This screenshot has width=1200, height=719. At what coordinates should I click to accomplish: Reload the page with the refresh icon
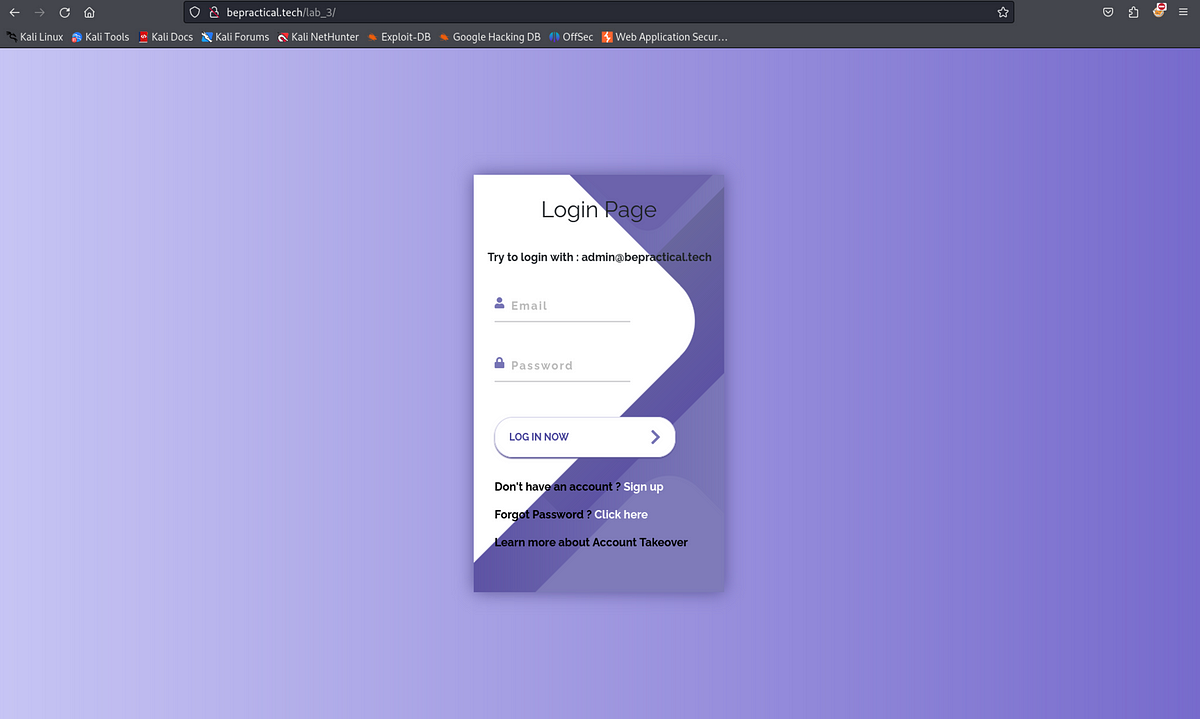pyautogui.click(x=65, y=12)
